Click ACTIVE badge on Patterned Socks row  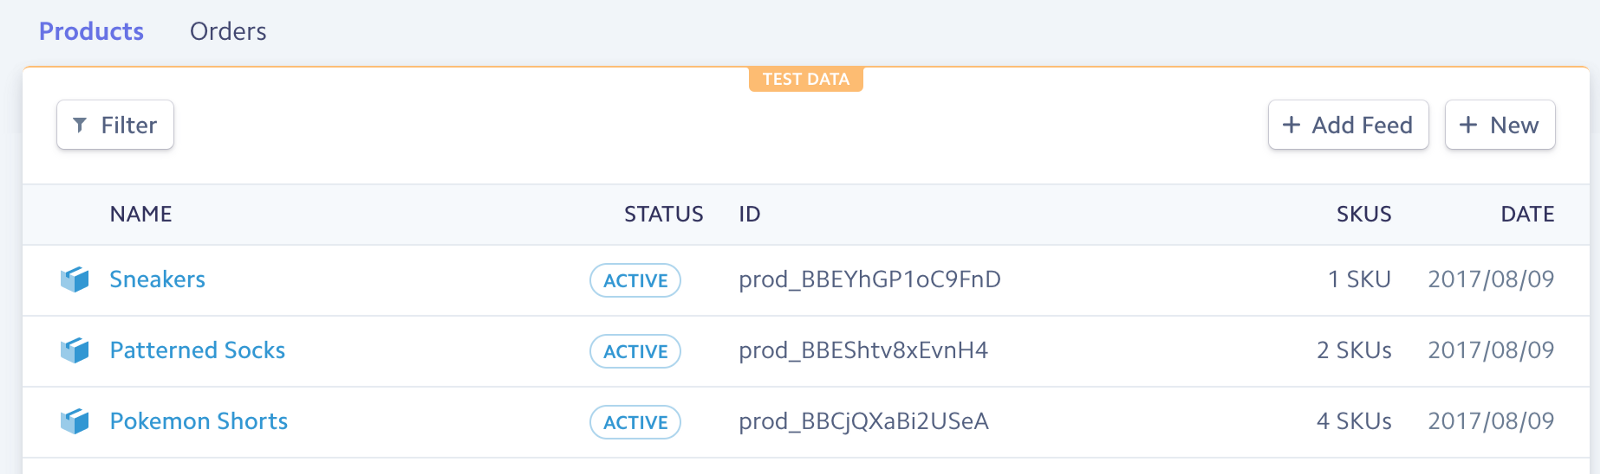click(635, 352)
